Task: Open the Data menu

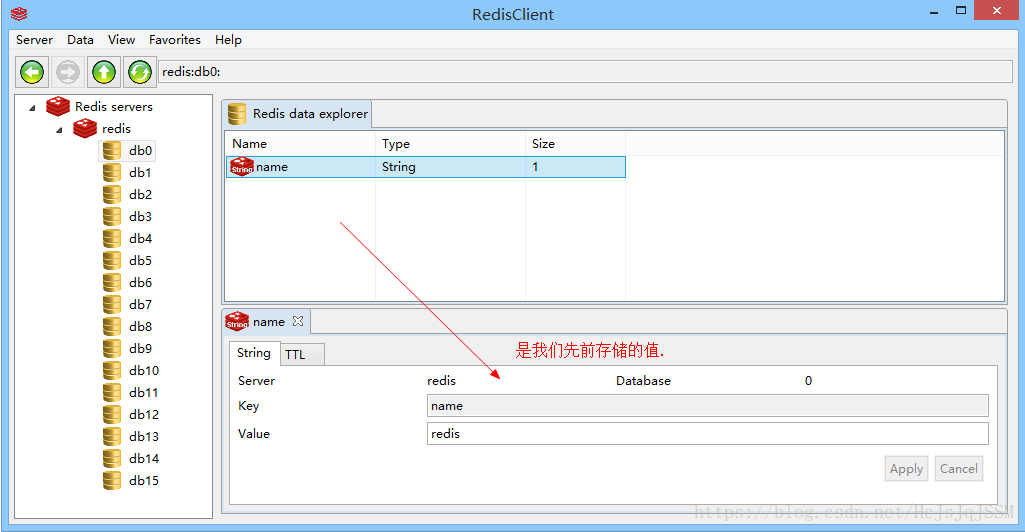Action: click(x=80, y=40)
